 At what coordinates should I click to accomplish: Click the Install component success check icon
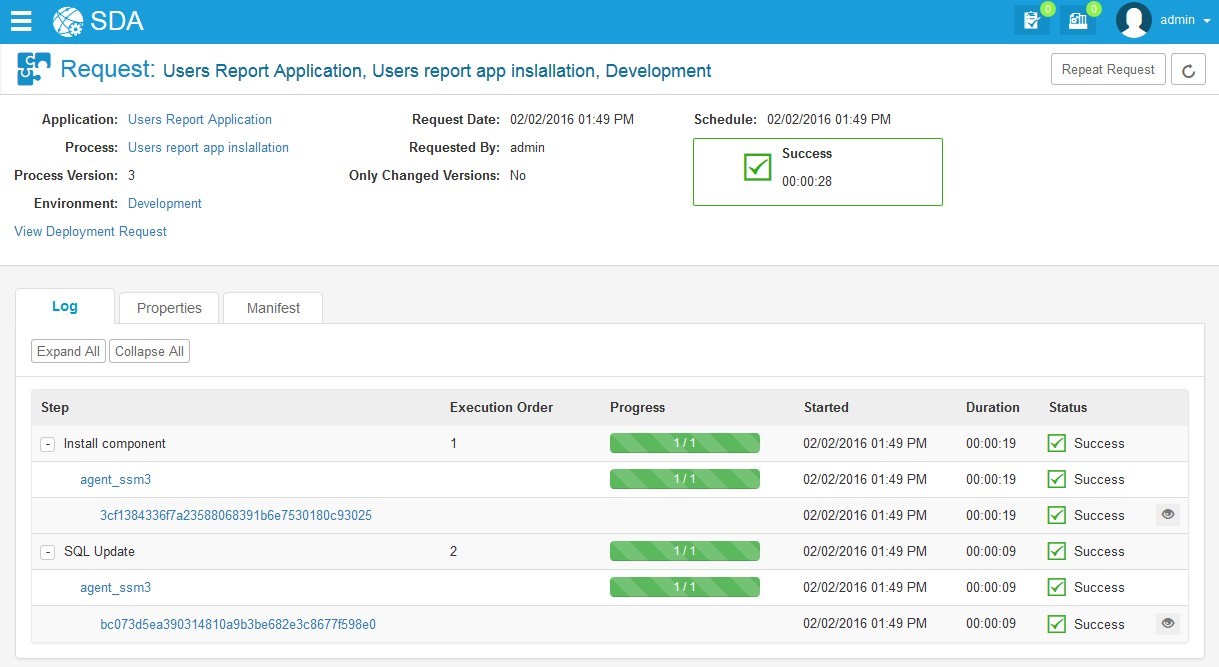pyautogui.click(x=1057, y=443)
